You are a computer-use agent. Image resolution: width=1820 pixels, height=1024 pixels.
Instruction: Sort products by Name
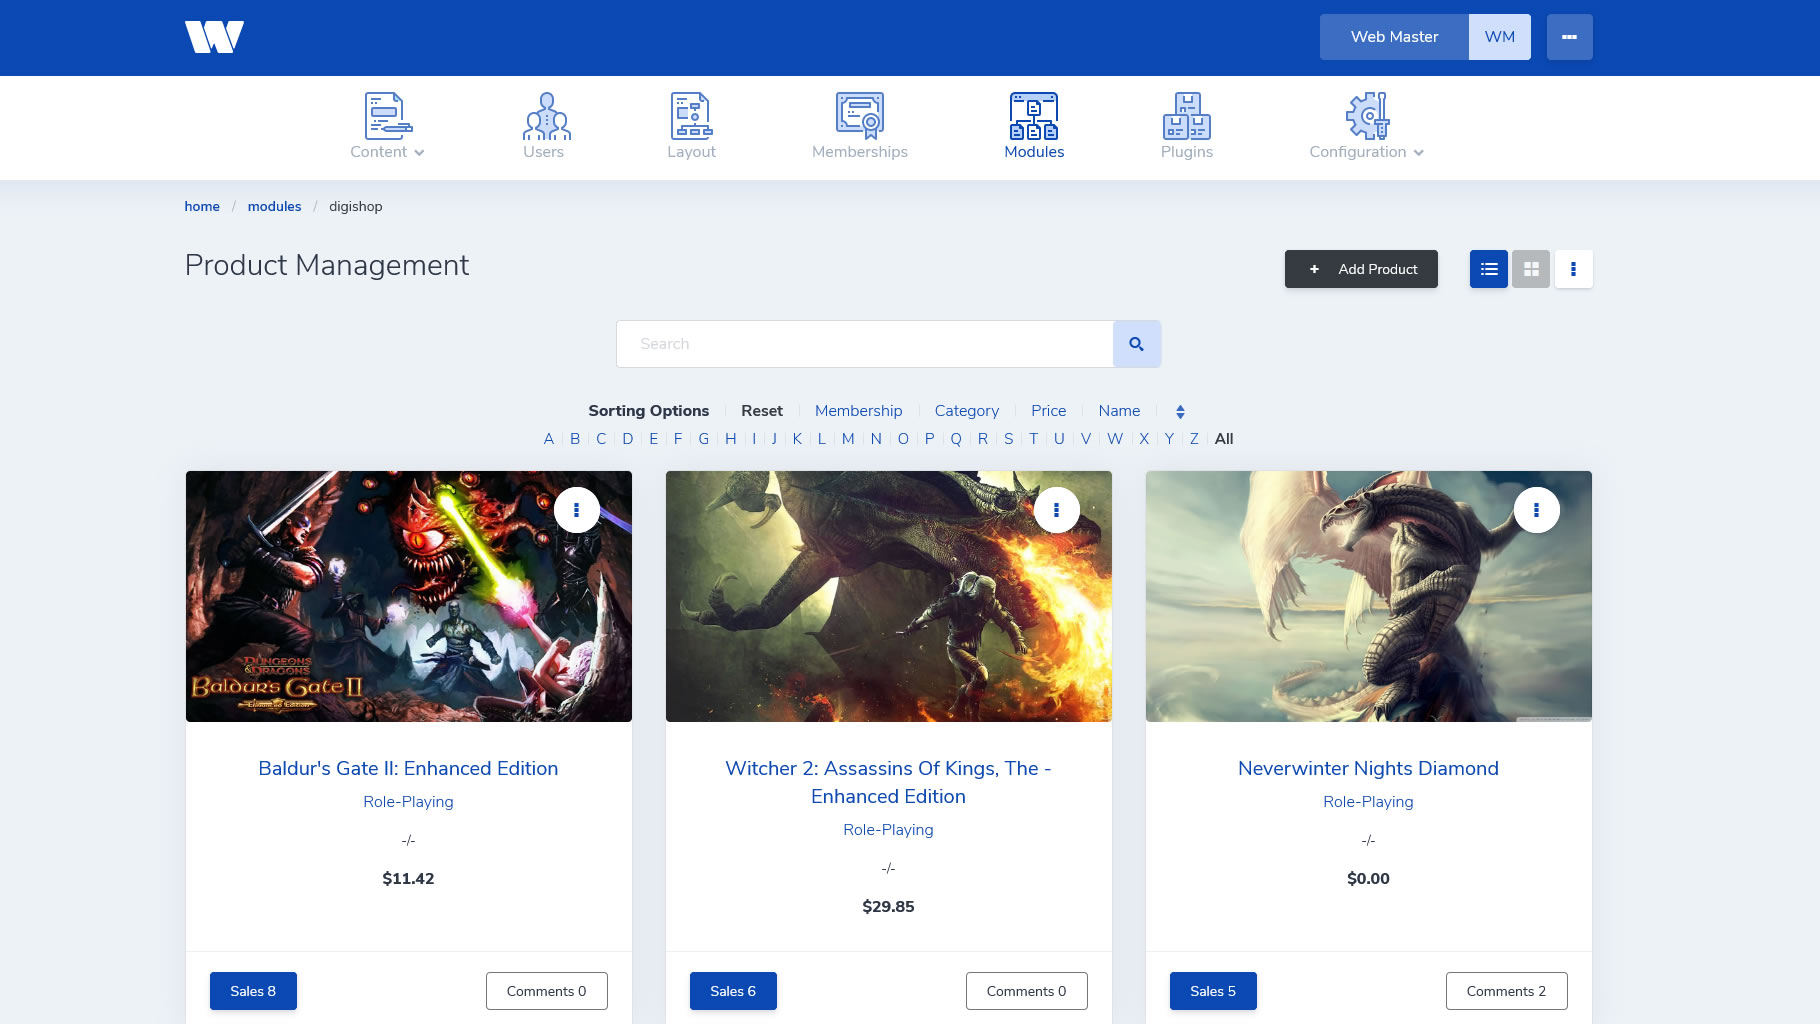(x=1119, y=411)
